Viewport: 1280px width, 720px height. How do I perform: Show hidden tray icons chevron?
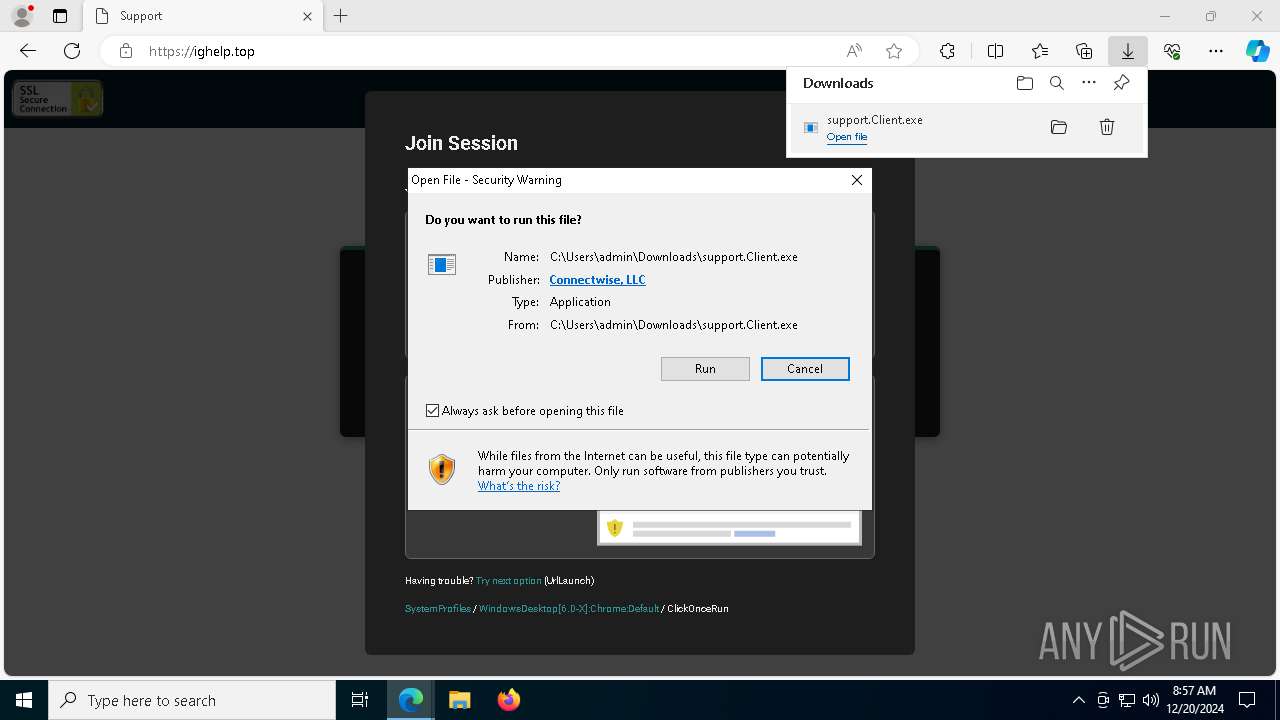(1079, 700)
